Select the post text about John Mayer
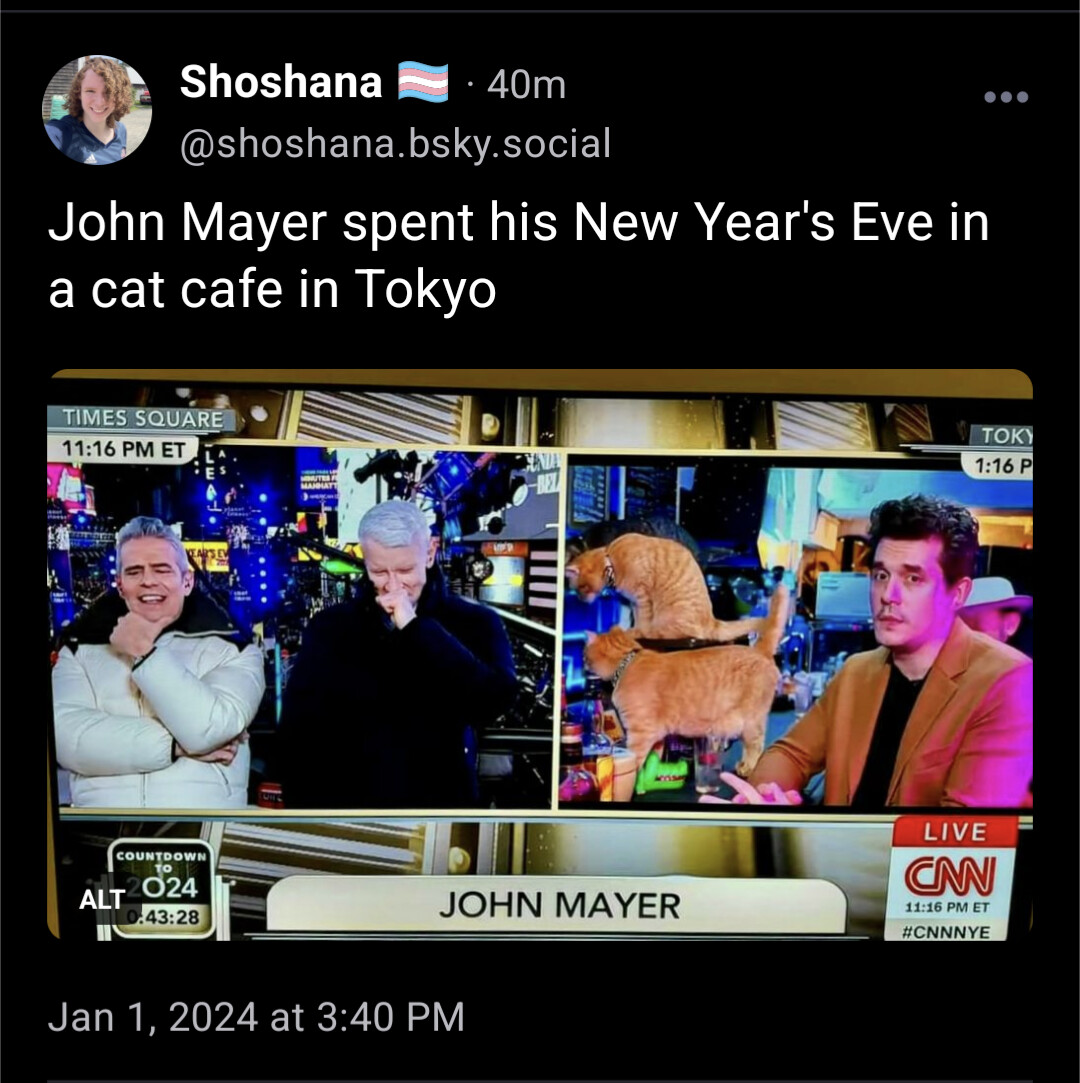 [519, 256]
